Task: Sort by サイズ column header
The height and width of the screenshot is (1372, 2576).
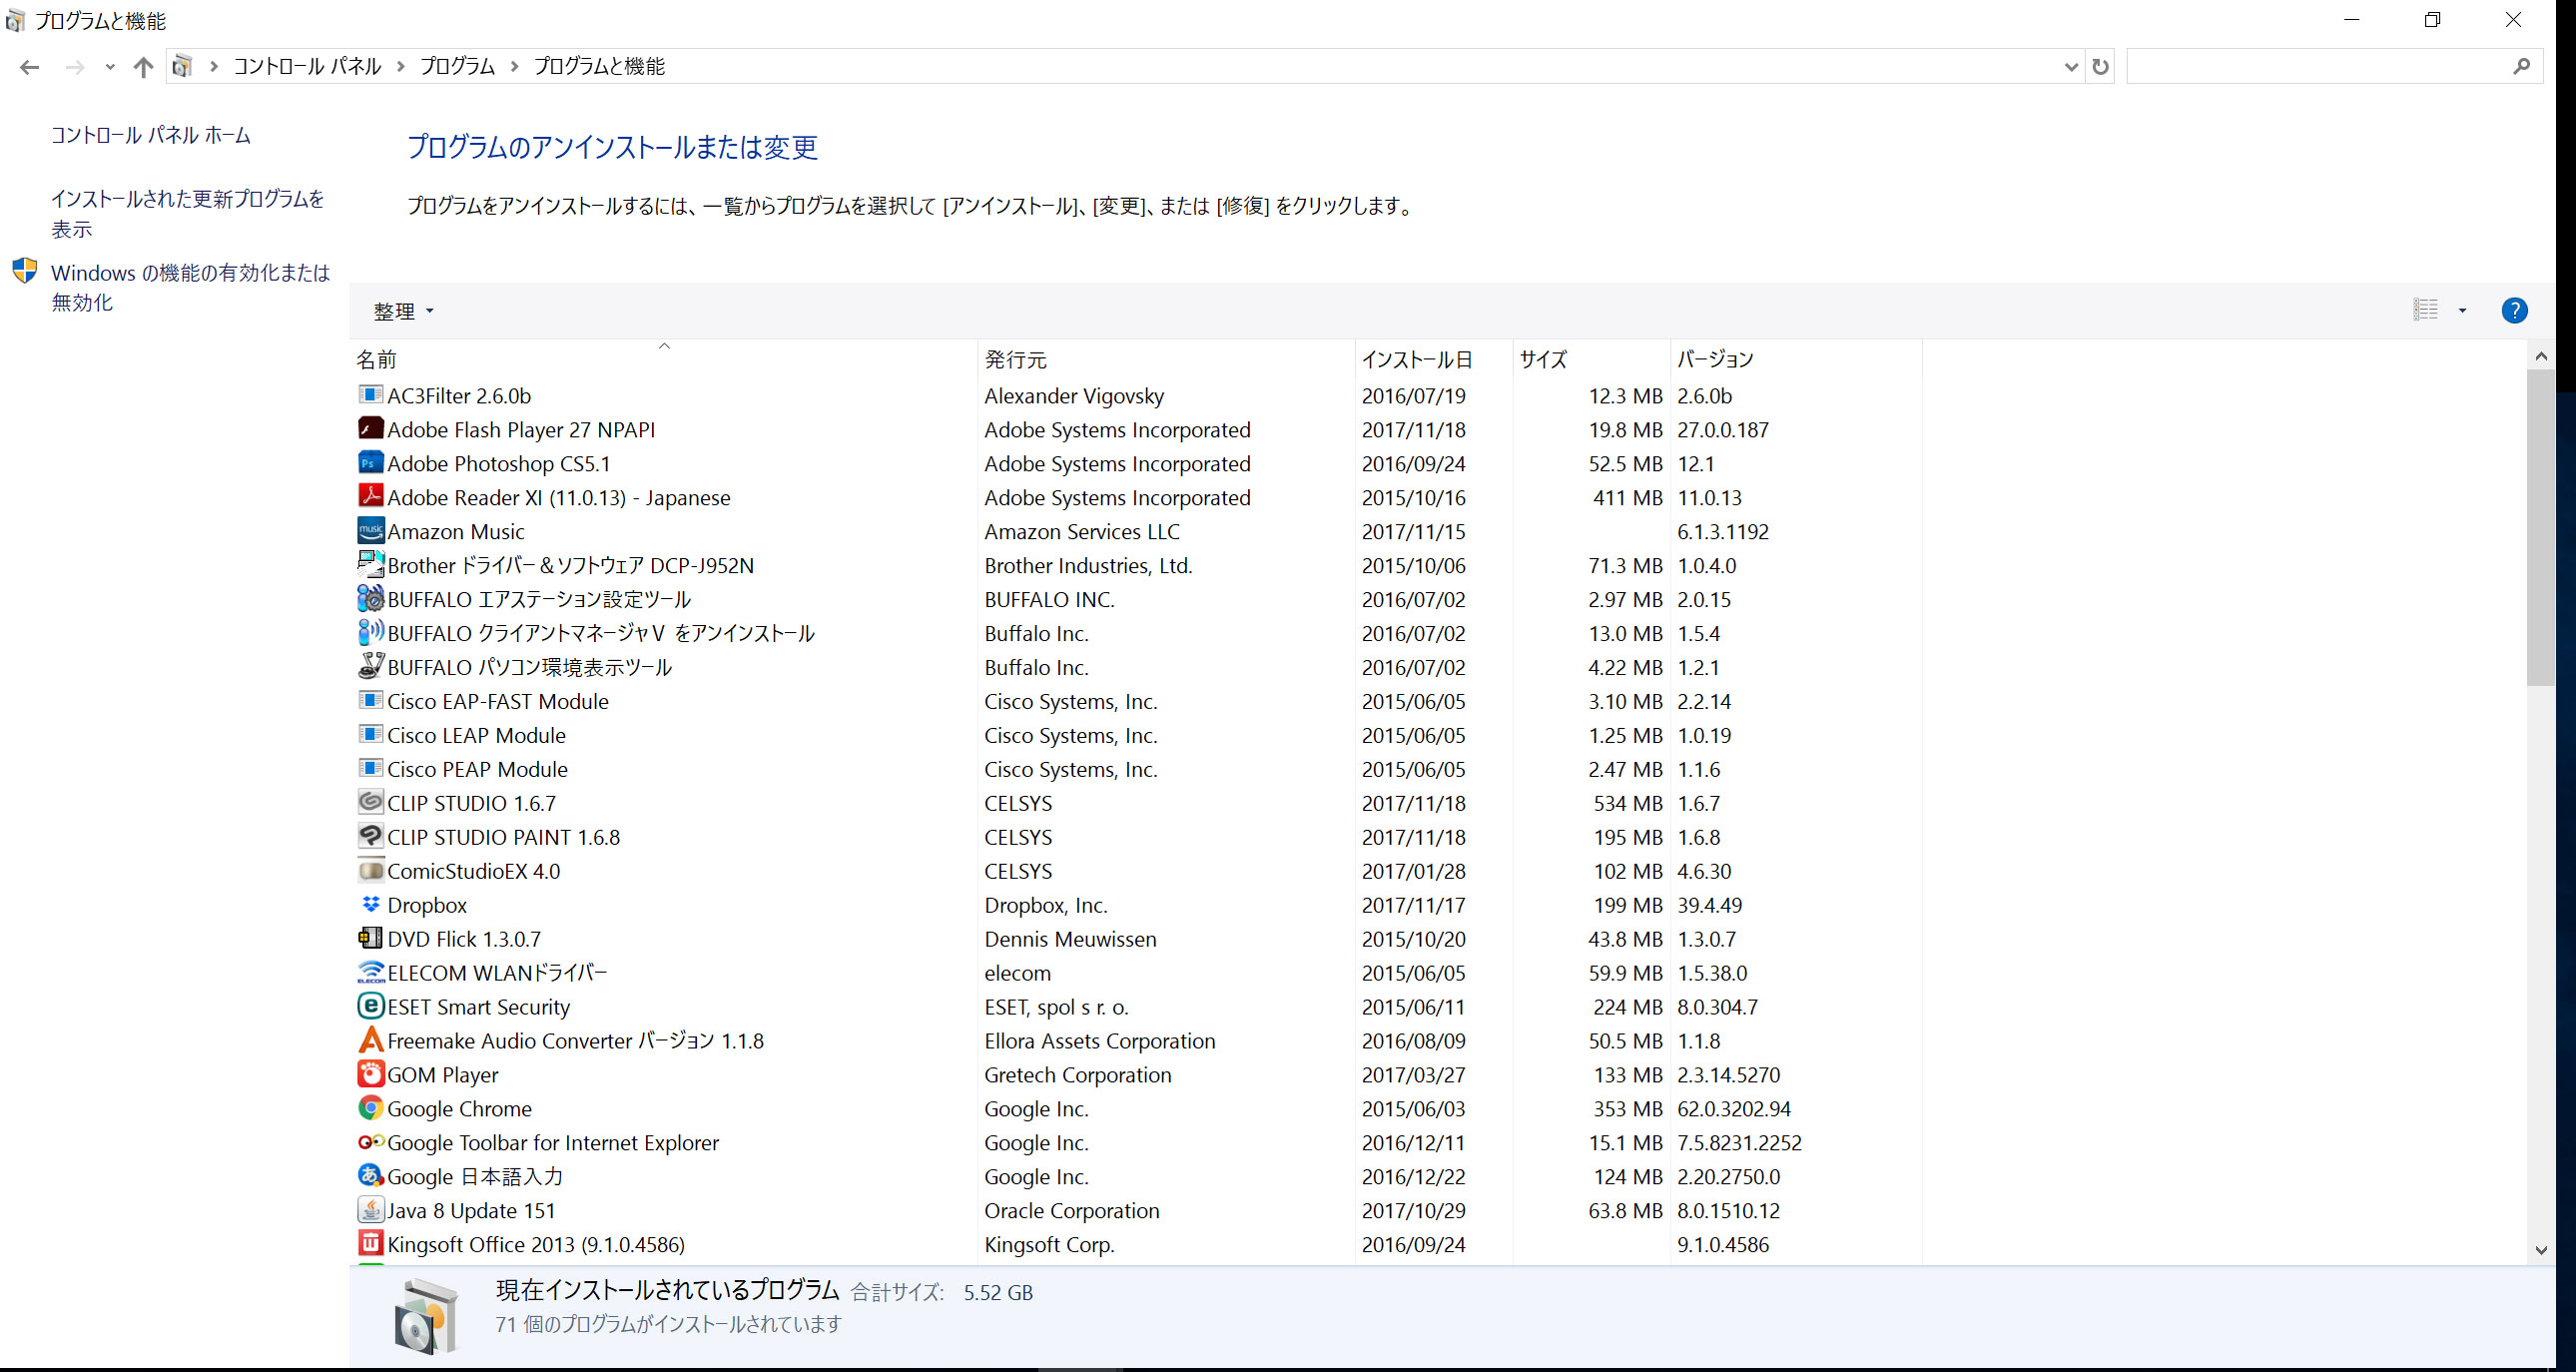Action: (x=1543, y=359)
